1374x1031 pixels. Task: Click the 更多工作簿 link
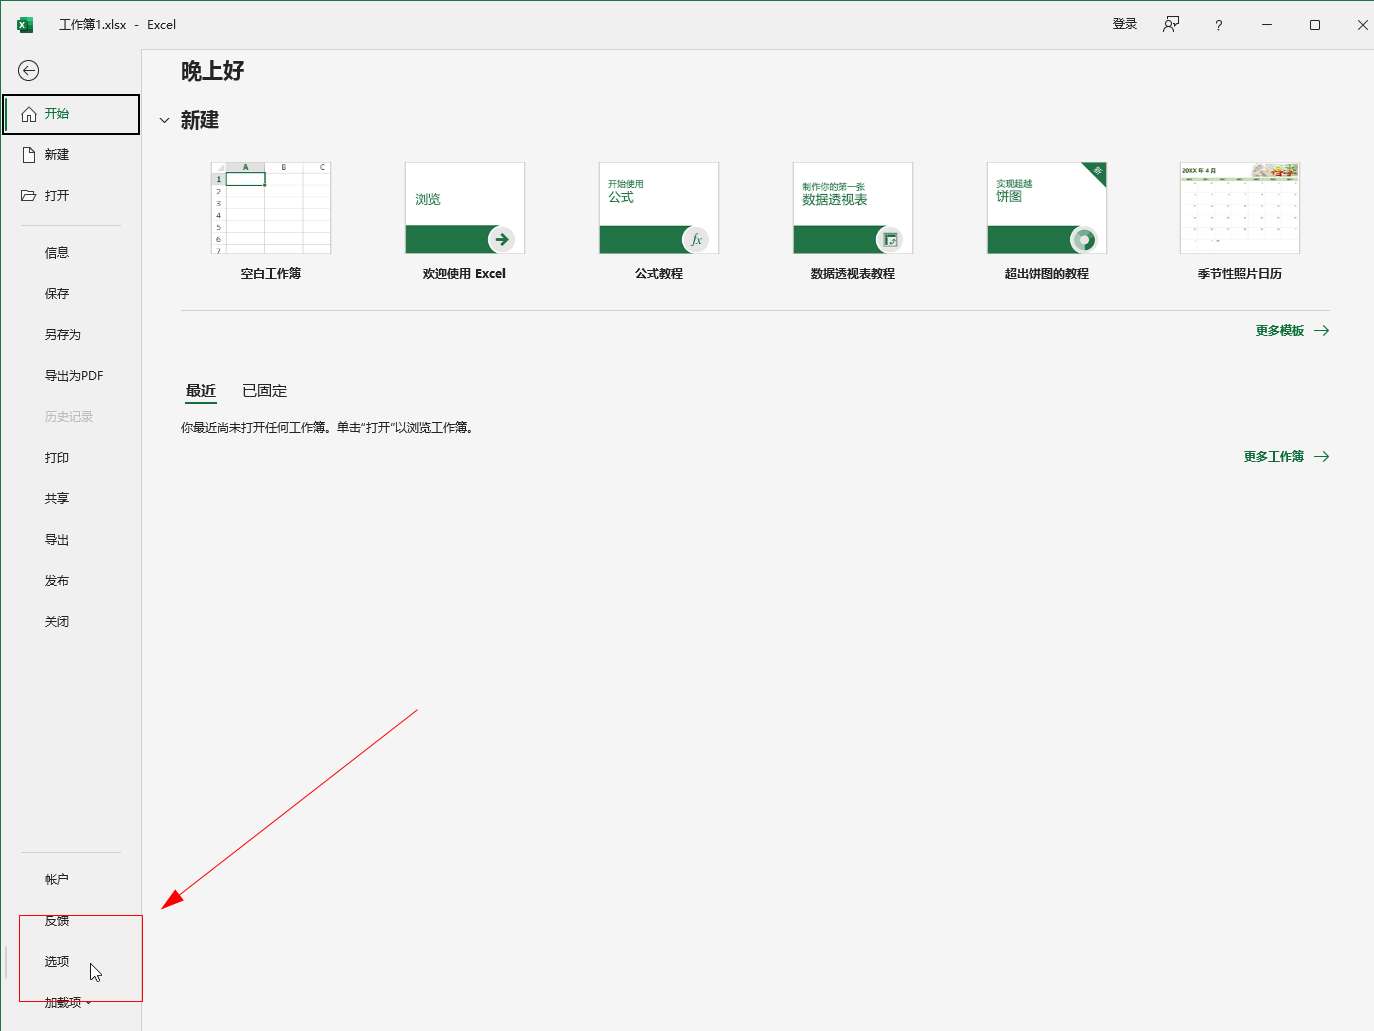click(1286, 457)
